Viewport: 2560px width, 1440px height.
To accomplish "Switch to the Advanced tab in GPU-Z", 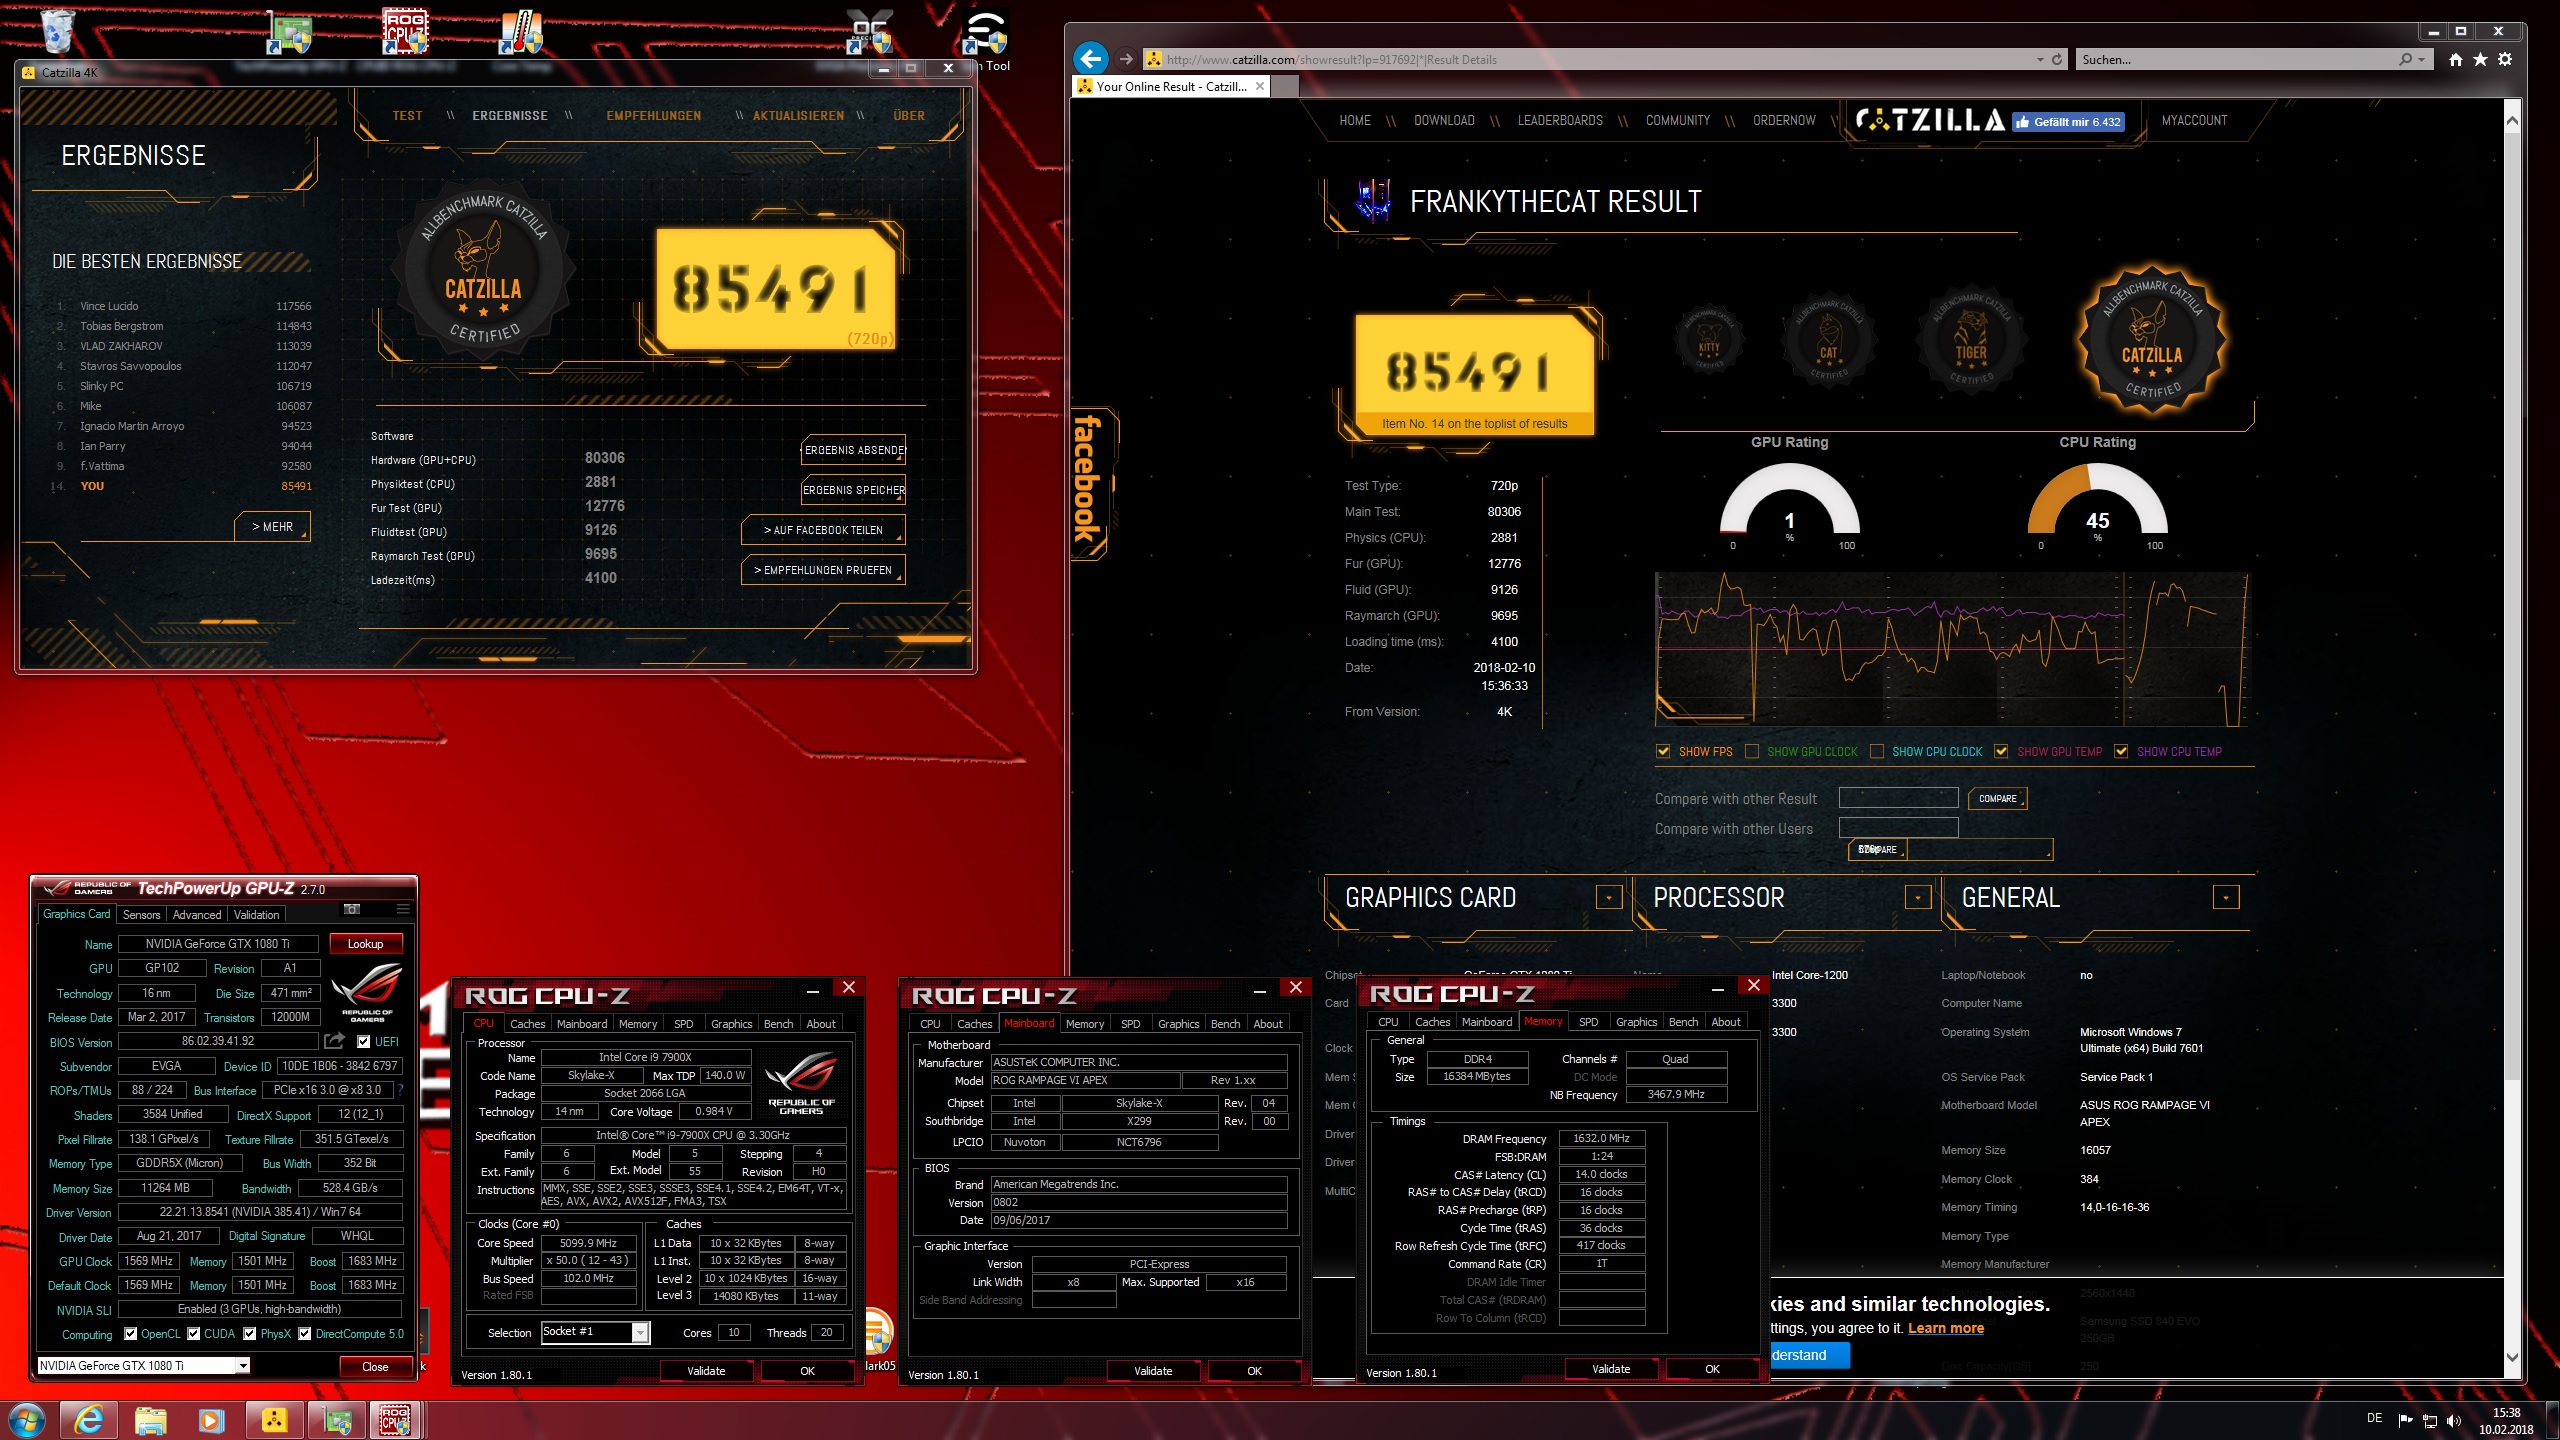I will (x=197, y=915).
